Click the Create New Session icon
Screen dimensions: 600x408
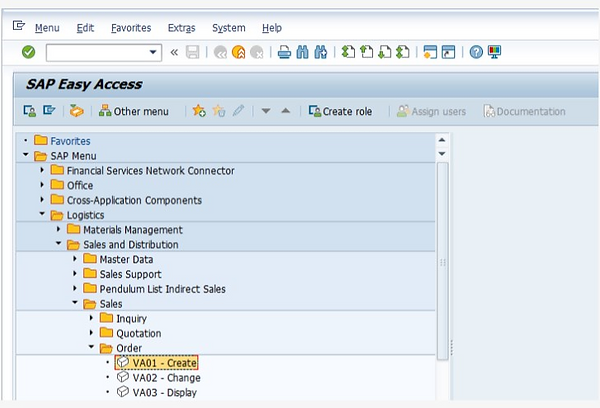pyautogui.click(x=430, y=52)
